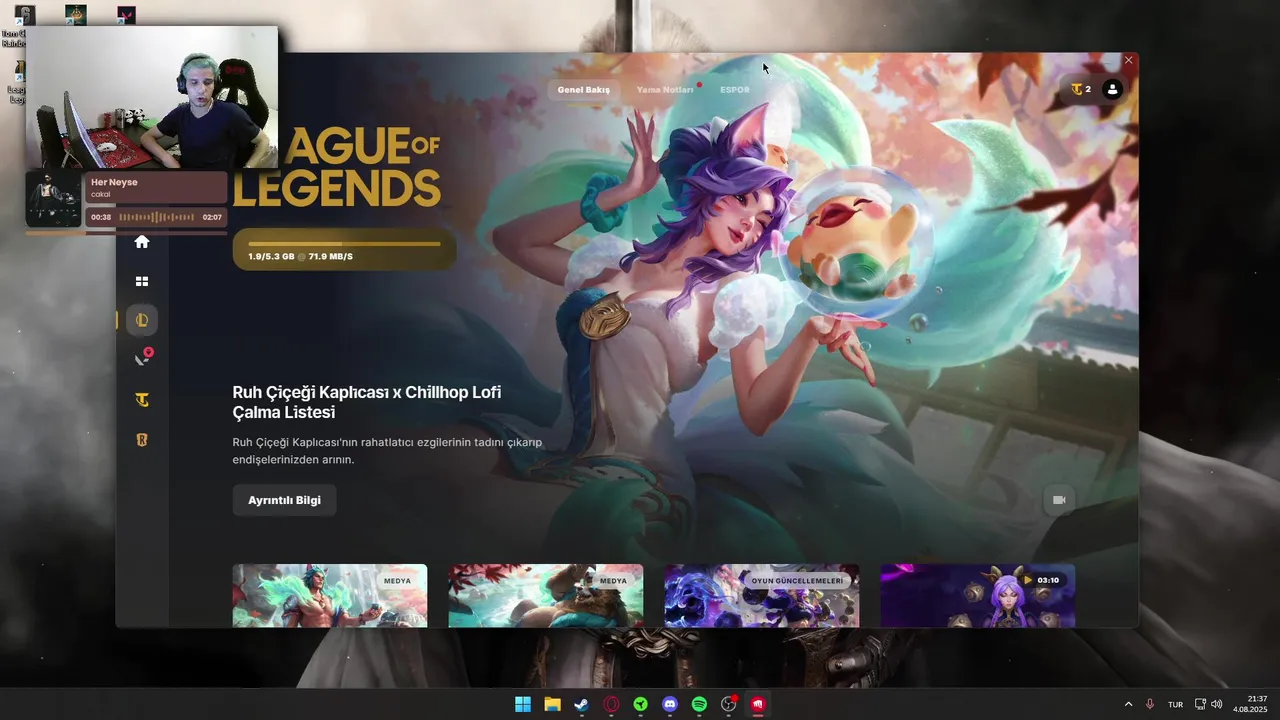This screenshot has height=720, width=1280.
Task: Click Riot Client taskbar icon
Action: click(x=758, y=704)
